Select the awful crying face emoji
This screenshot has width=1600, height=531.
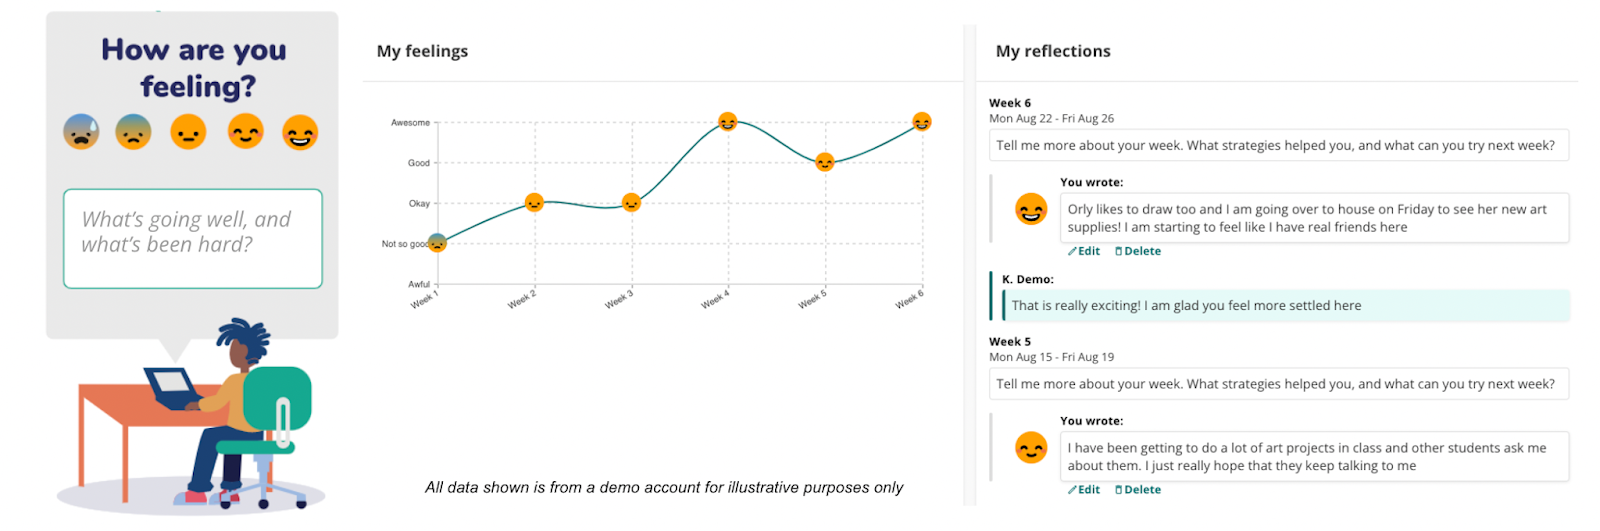81,132
